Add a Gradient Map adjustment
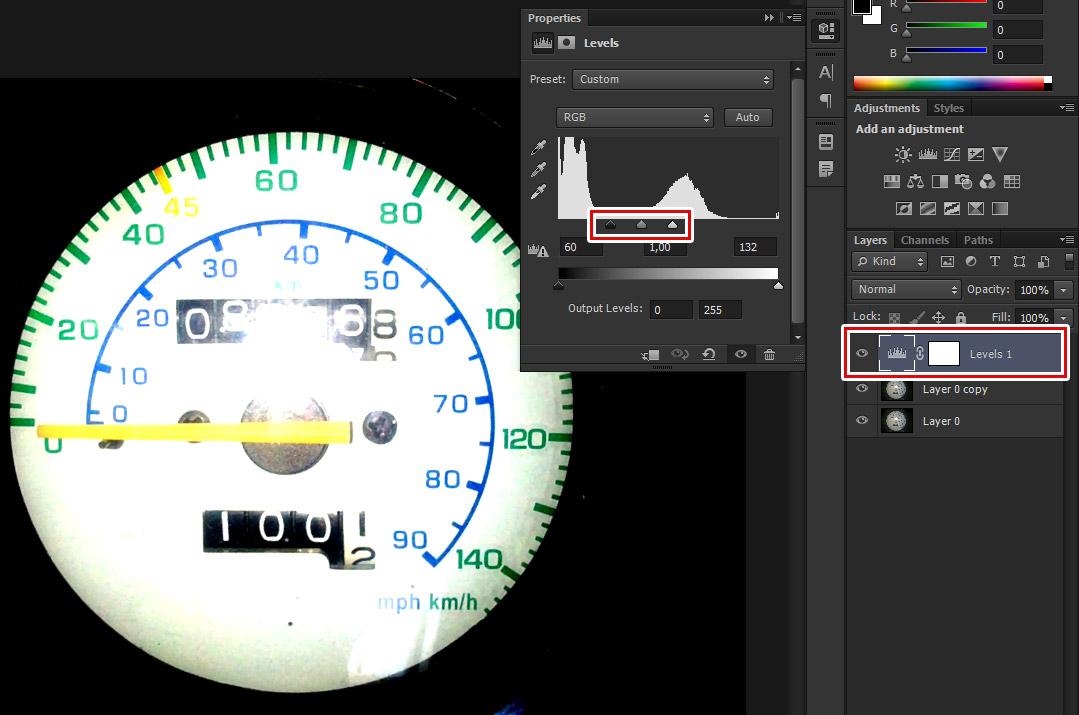The image size is (1079, 715). pyautogui.click(x=1000, y=209)
